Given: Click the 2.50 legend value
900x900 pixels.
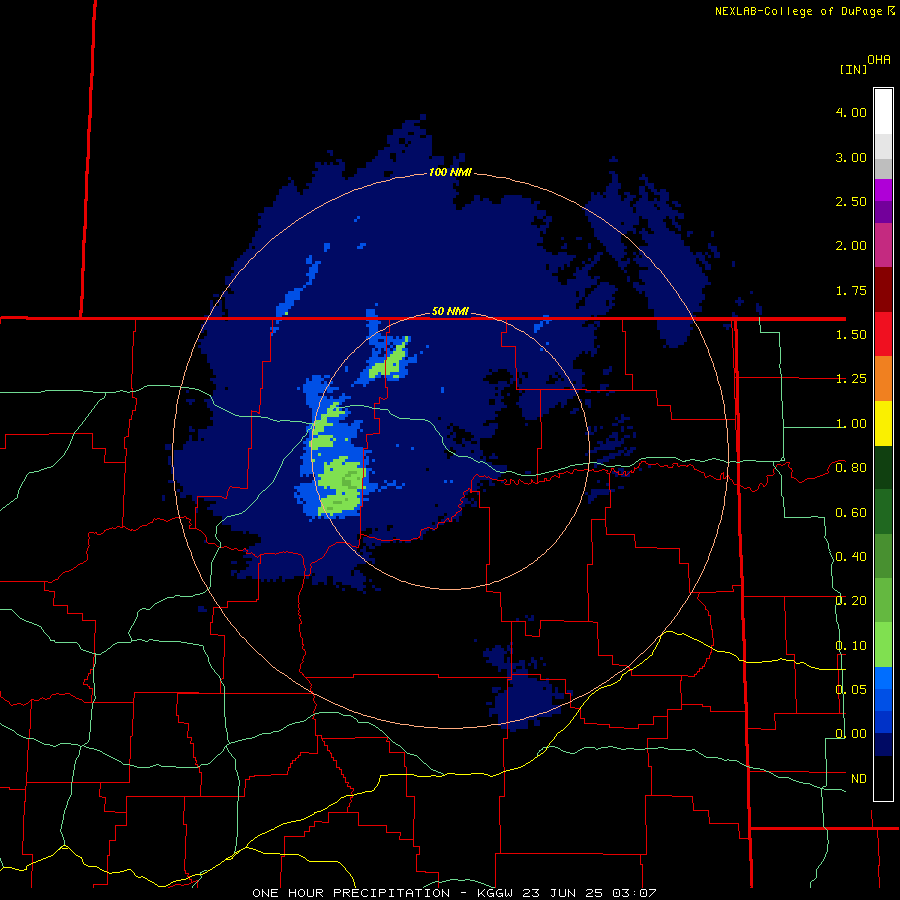Looking at the screenshot, I should point(851,201).
